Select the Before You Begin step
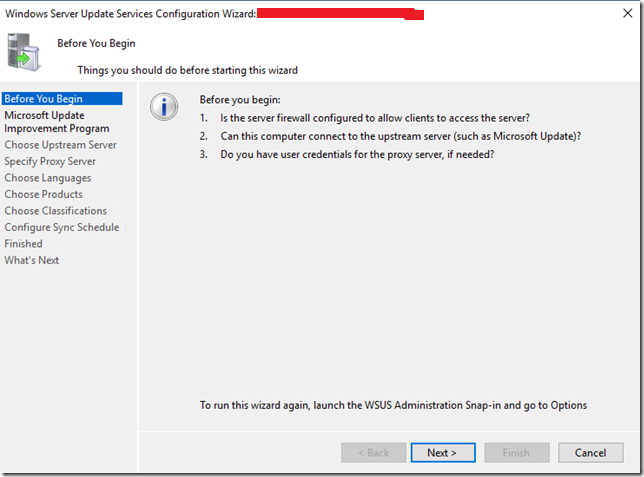Screen dimensions: 644x477 click(x=62, y=99)
